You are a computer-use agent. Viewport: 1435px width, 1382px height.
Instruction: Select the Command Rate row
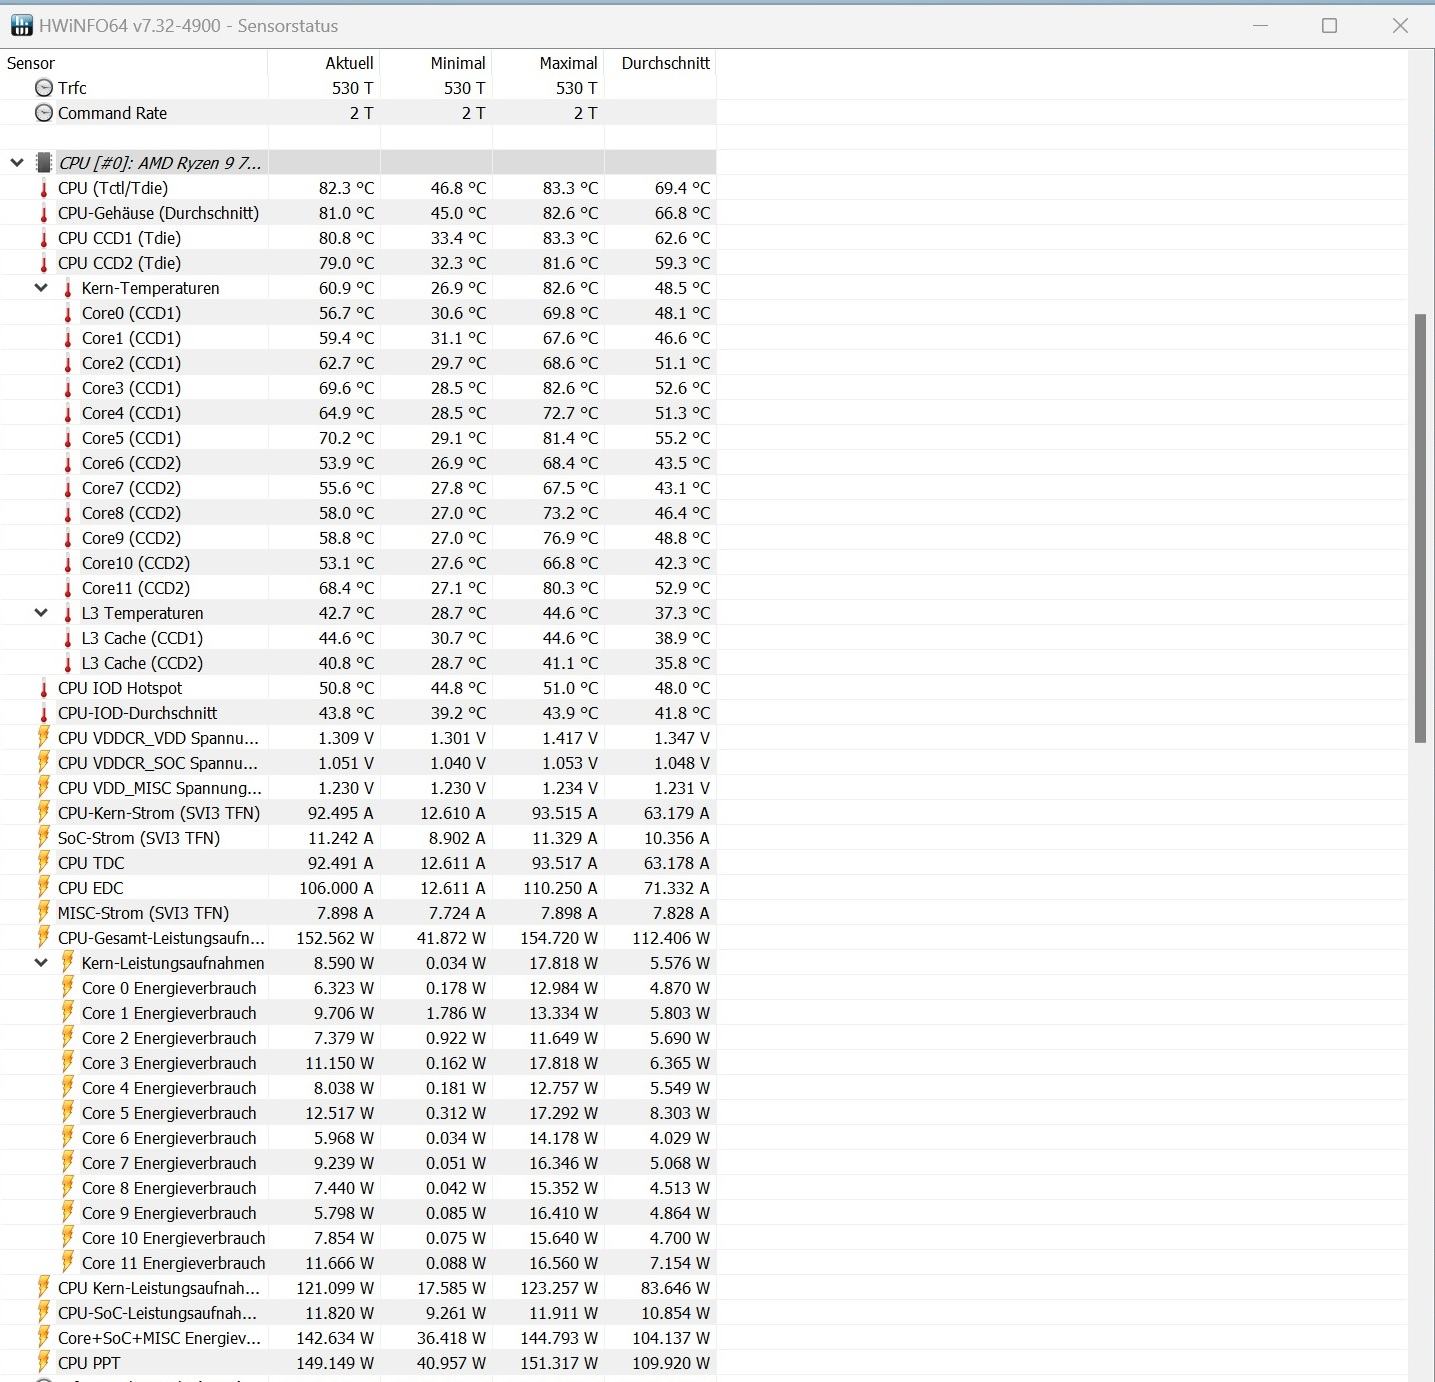358,113
